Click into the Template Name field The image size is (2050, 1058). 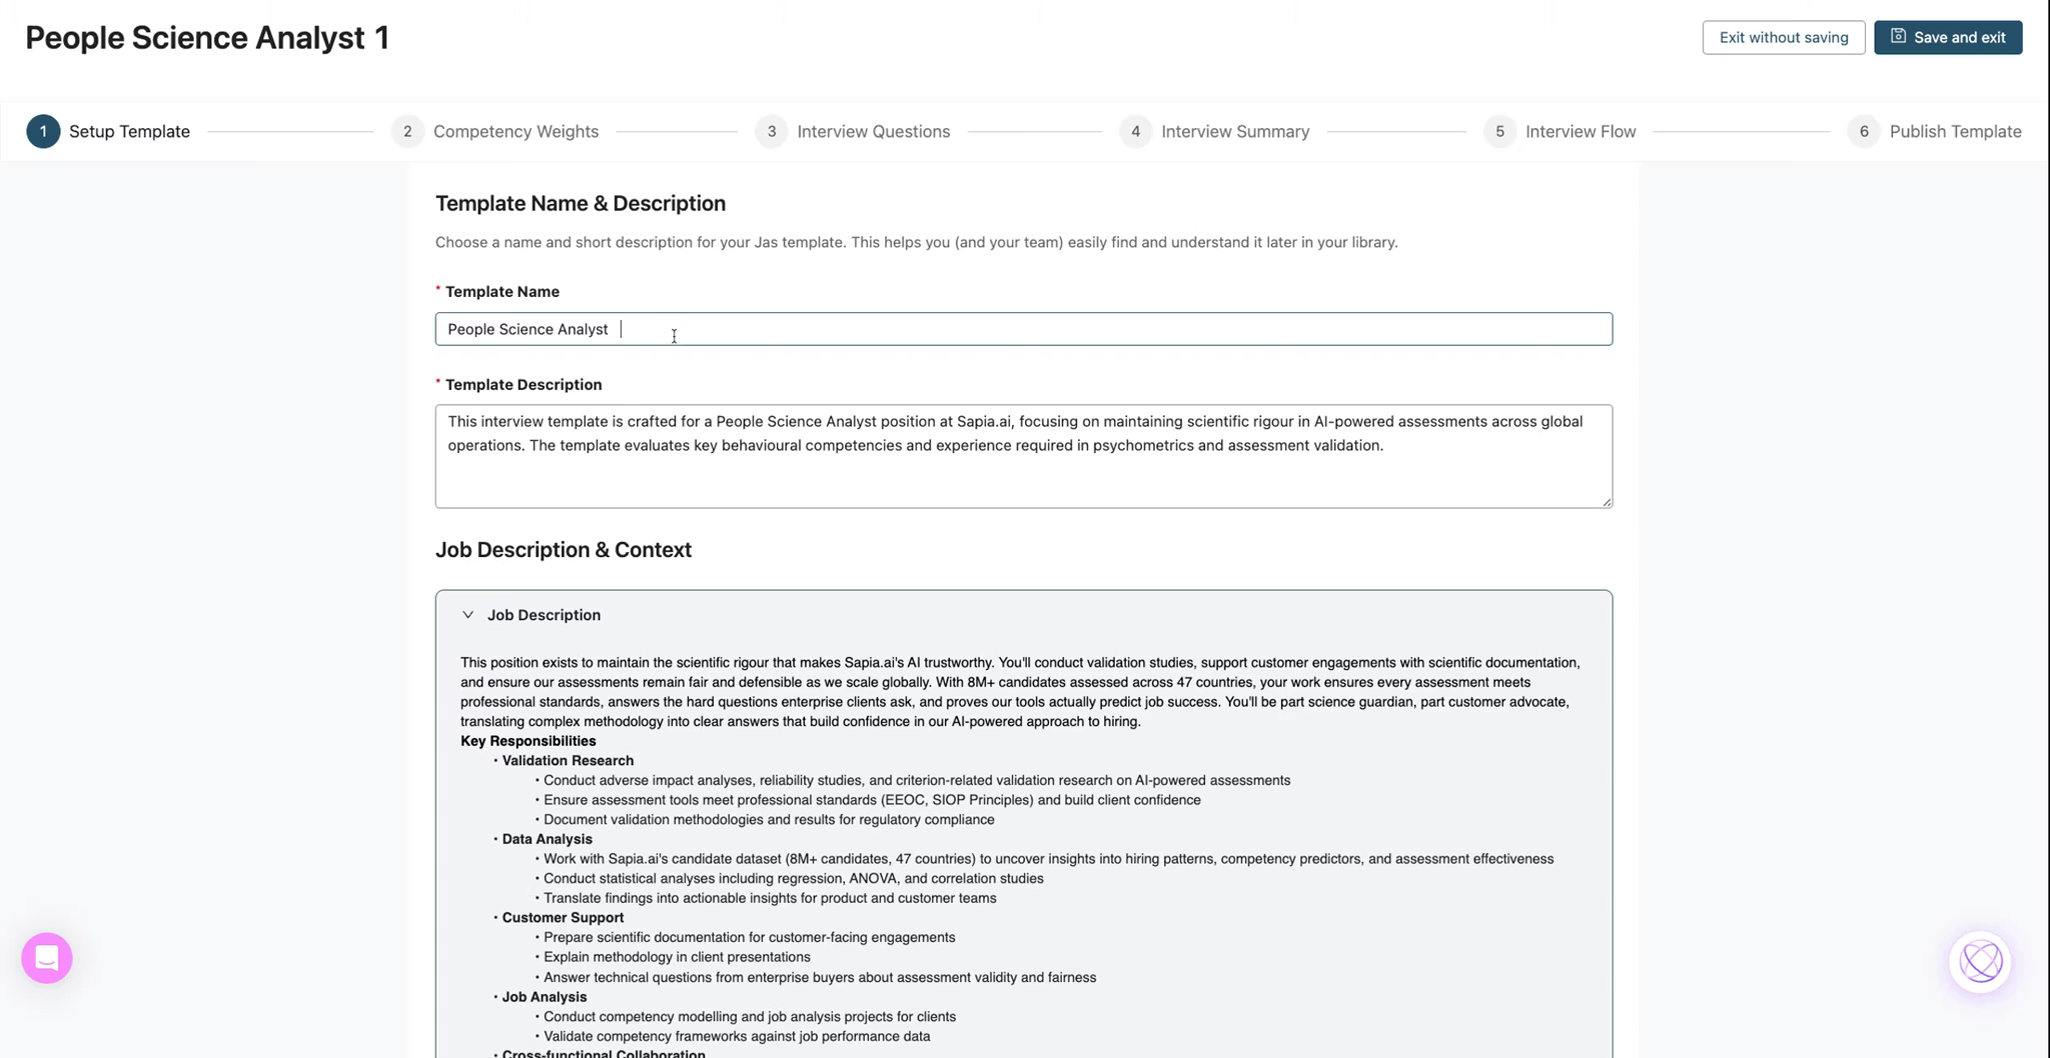click(1022, 329)
